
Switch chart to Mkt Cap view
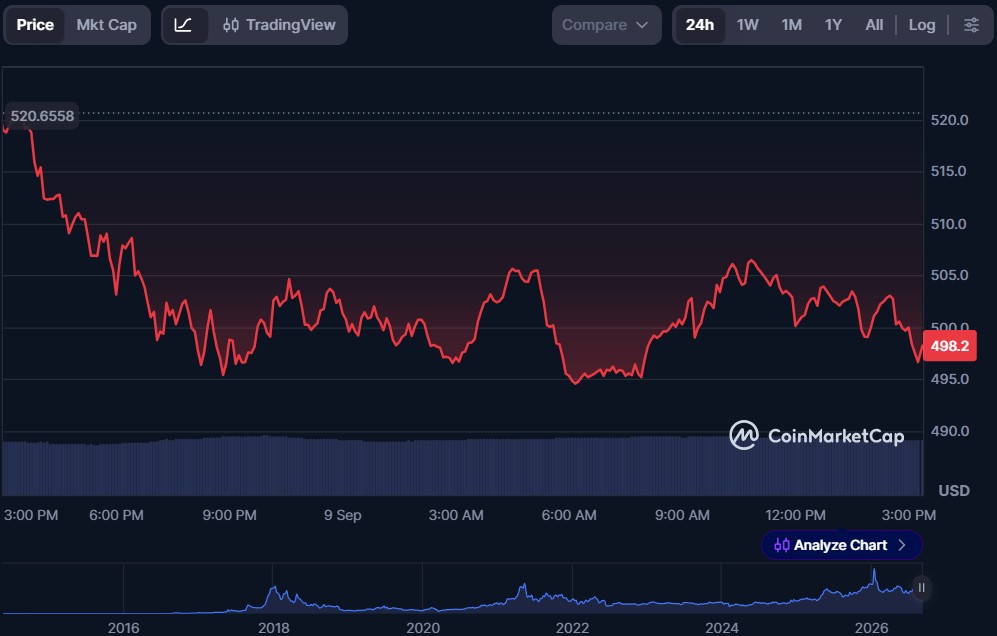click(107, 25)
